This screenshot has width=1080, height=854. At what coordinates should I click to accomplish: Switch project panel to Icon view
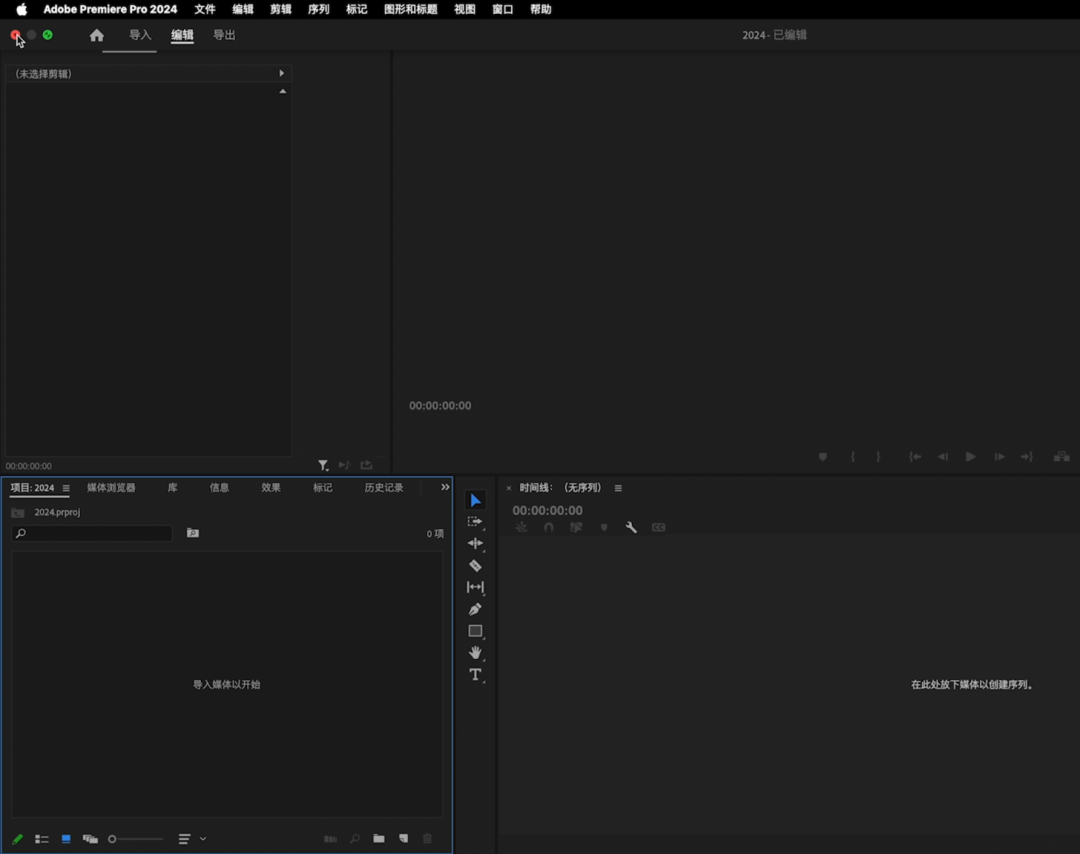point(66,839)
